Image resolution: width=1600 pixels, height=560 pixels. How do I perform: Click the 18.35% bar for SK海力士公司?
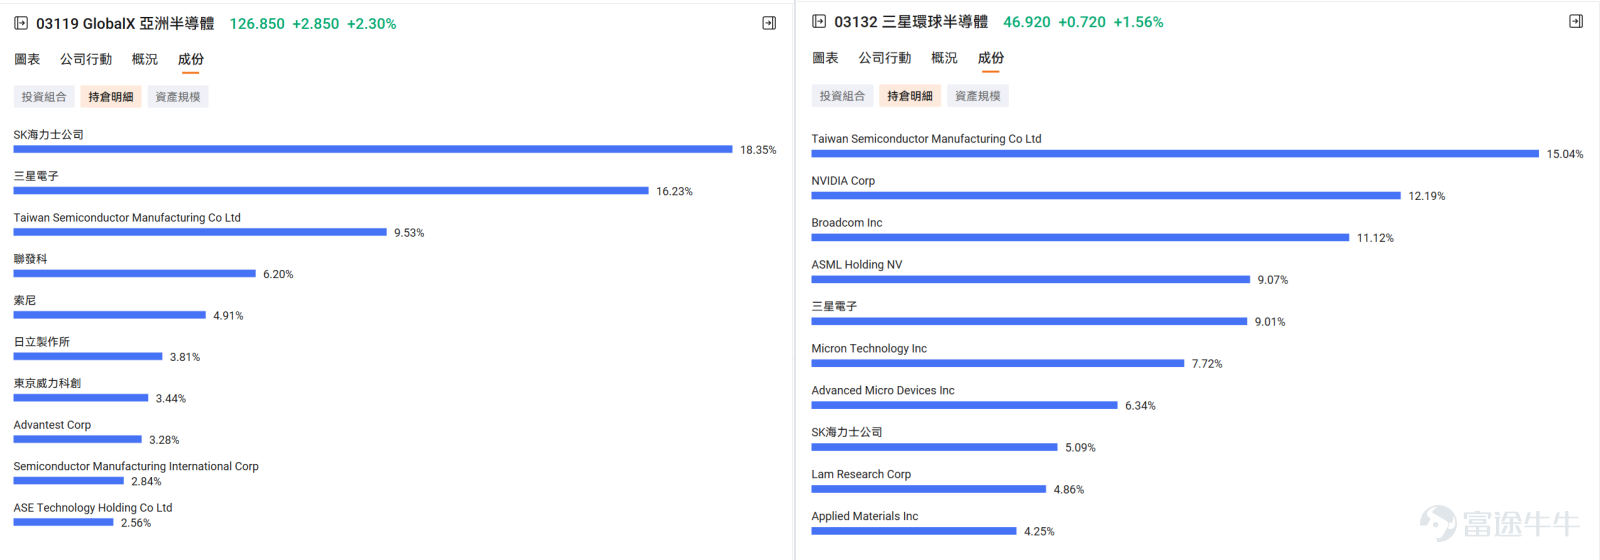click(x=373, y=149)
